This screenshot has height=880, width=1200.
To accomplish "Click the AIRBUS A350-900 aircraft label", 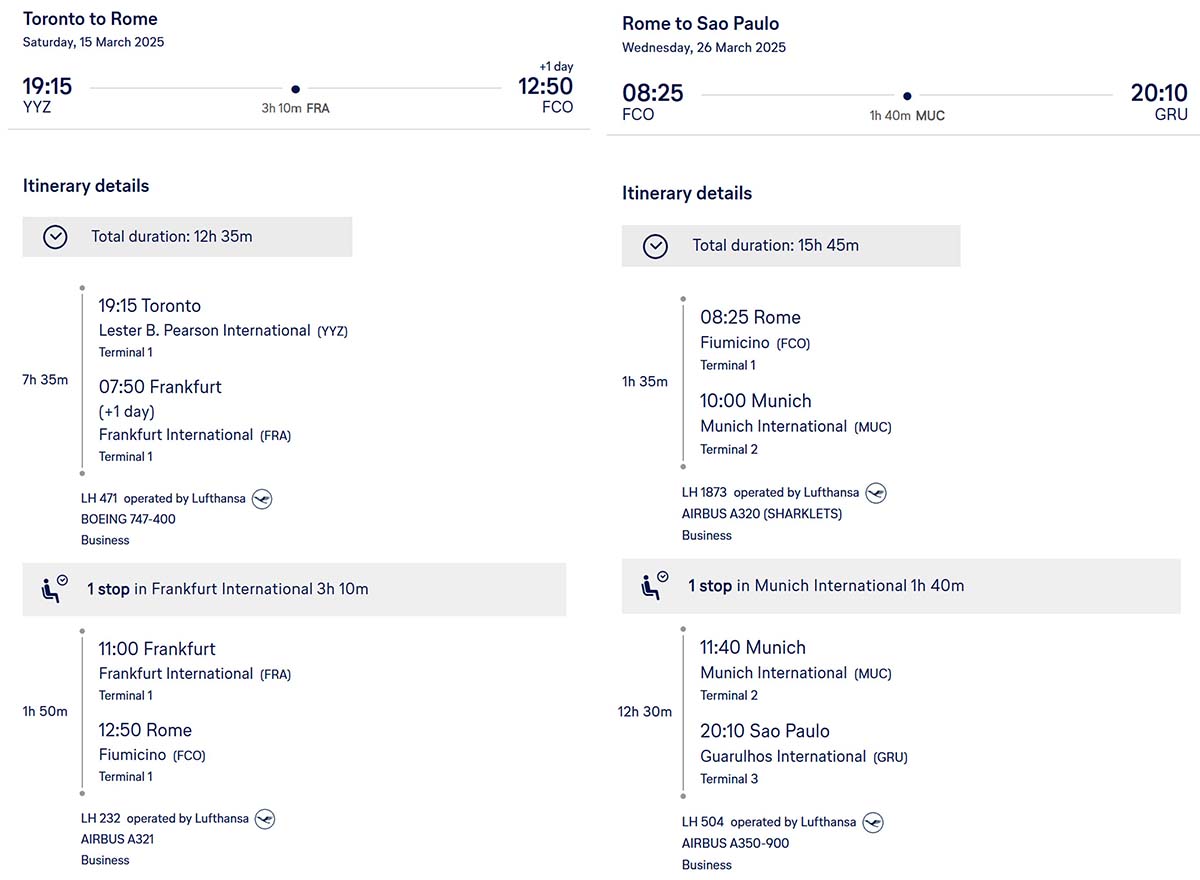I will (735, 843).
